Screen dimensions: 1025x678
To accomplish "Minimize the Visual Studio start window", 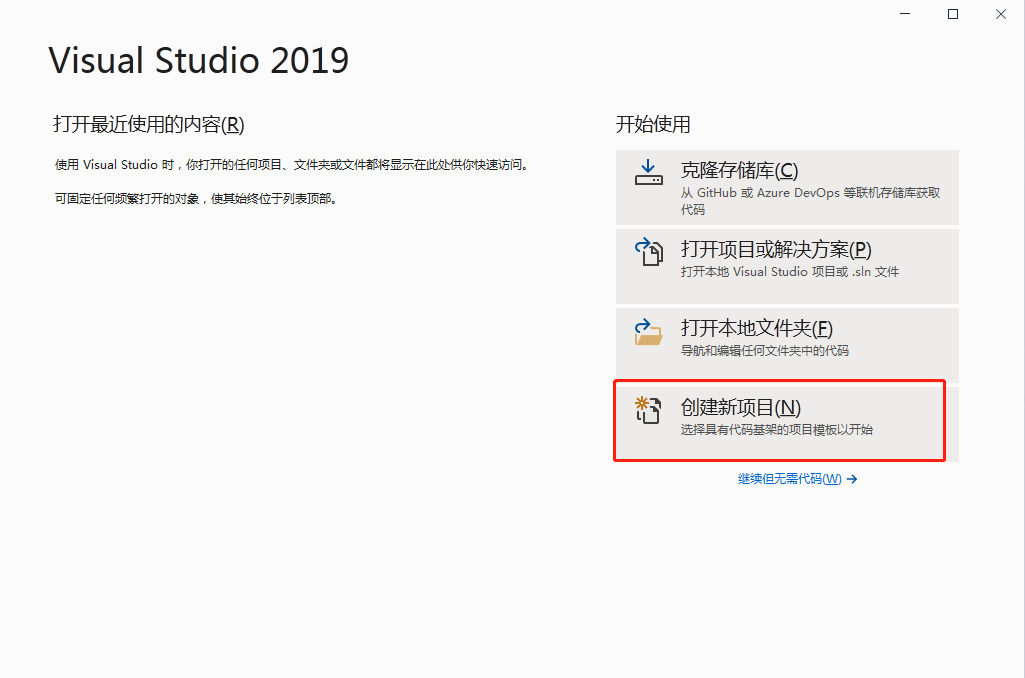I will coord(905,14).
